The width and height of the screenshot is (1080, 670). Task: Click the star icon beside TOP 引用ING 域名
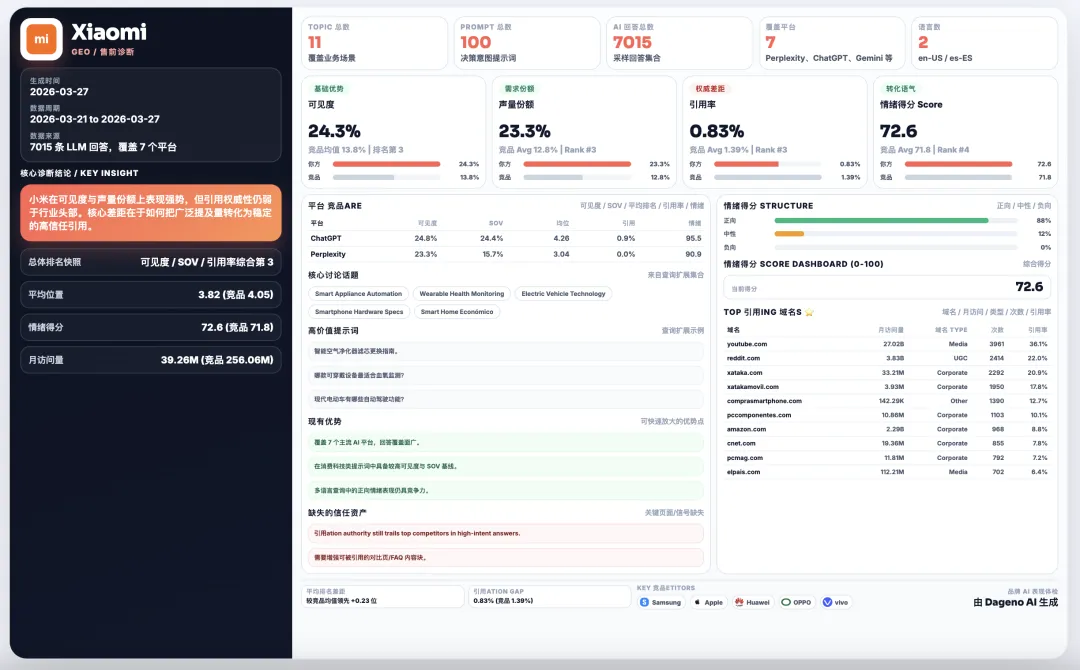tap(809, 312)
